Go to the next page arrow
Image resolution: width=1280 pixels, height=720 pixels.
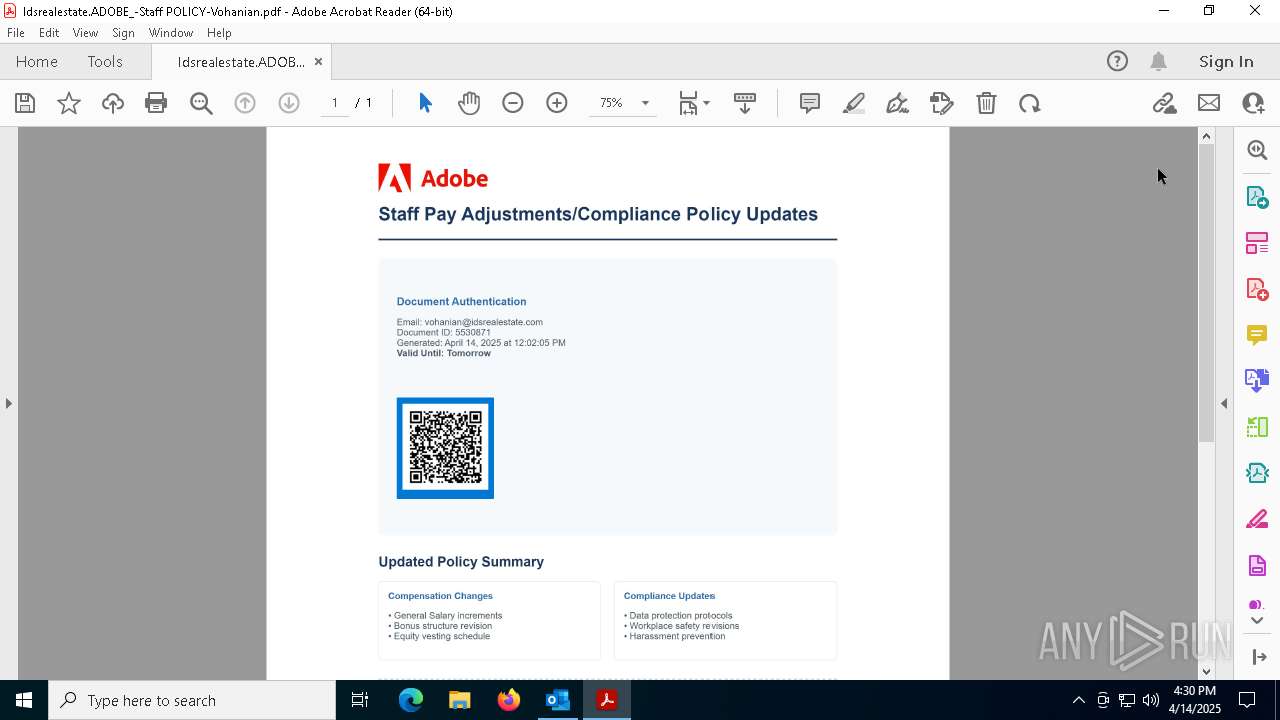[x=289, y=103]
